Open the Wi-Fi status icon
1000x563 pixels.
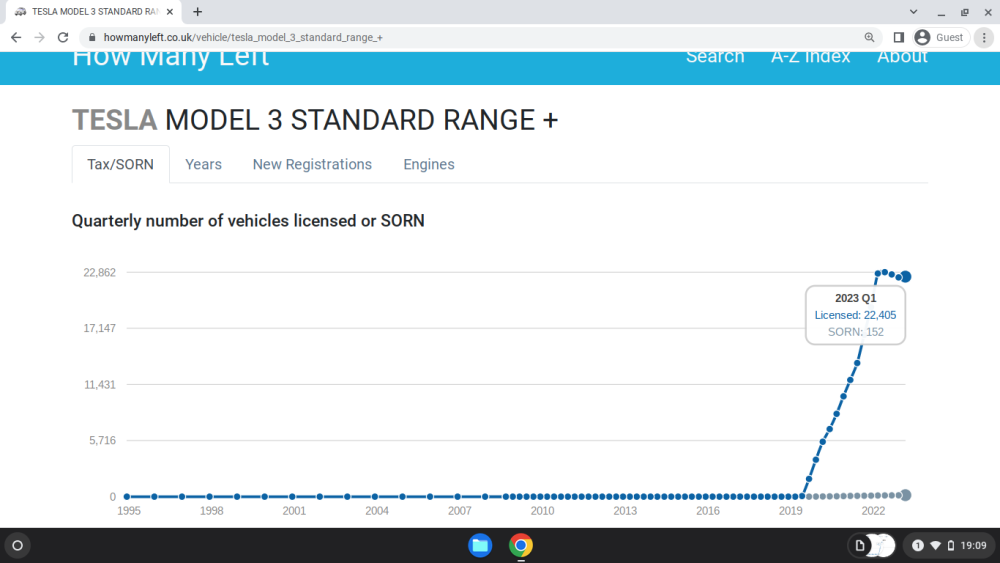pyautogui.click(x=936, y=546)
